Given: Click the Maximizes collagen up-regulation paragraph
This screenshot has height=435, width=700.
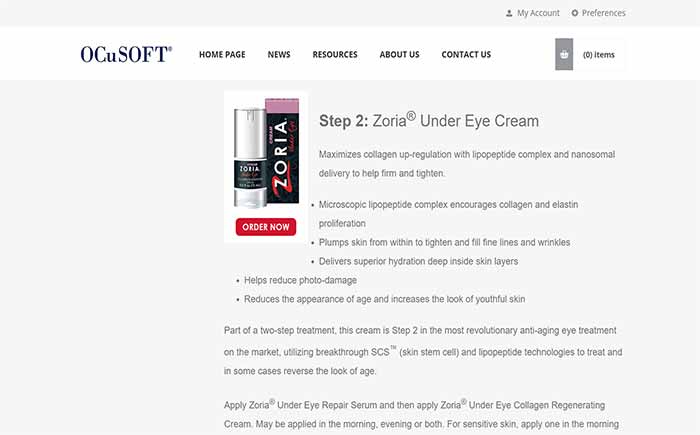Looking at the screenshot, I should click(x=467, y=164).
